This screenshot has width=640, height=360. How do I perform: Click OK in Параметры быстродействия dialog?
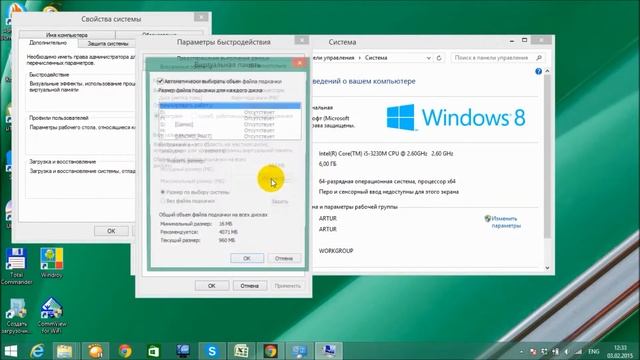(211, 286)
